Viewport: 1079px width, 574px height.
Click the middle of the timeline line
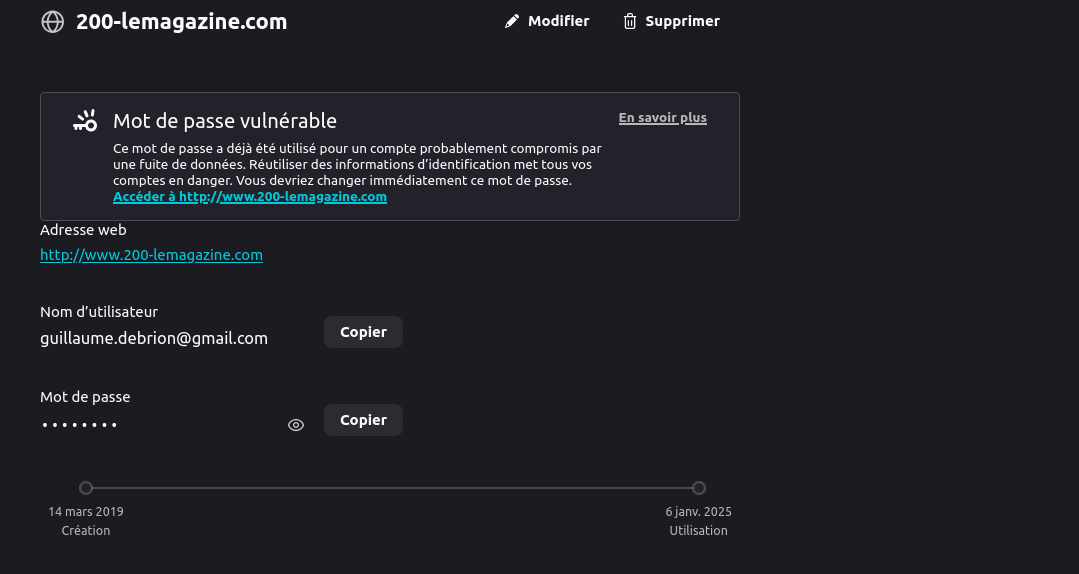(392, 488)
